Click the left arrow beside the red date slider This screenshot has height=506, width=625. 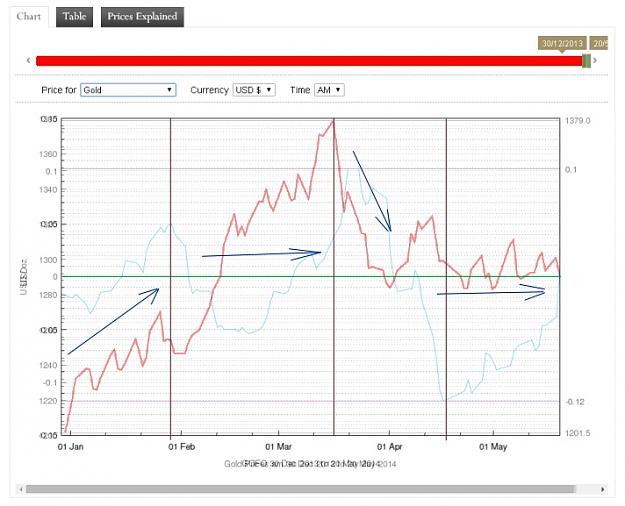pos(28,61)
